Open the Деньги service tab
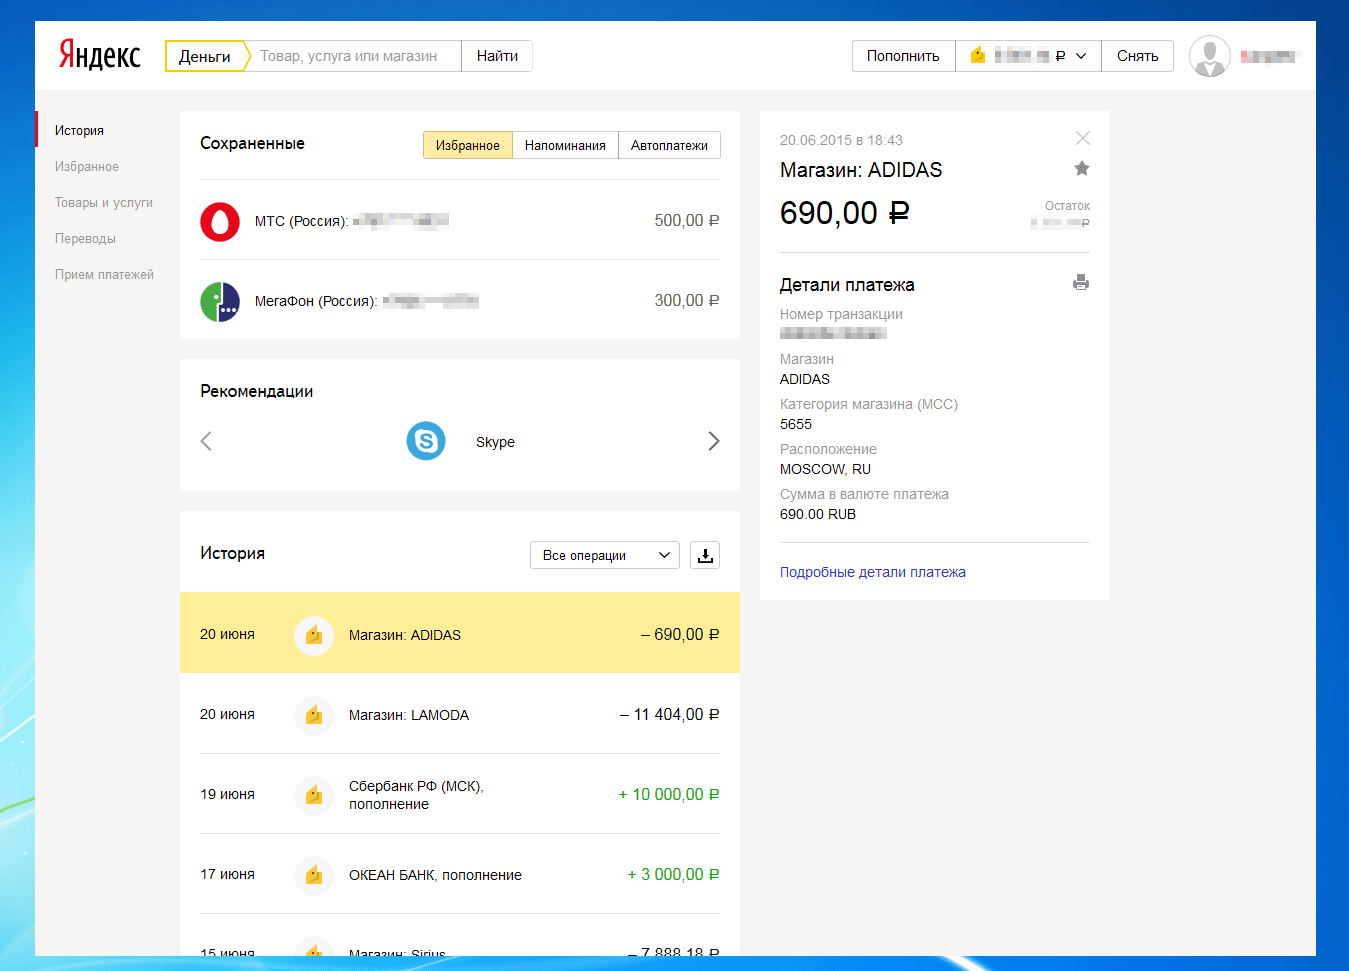Screen dimensions: 1349x971 tap(205, 56)
